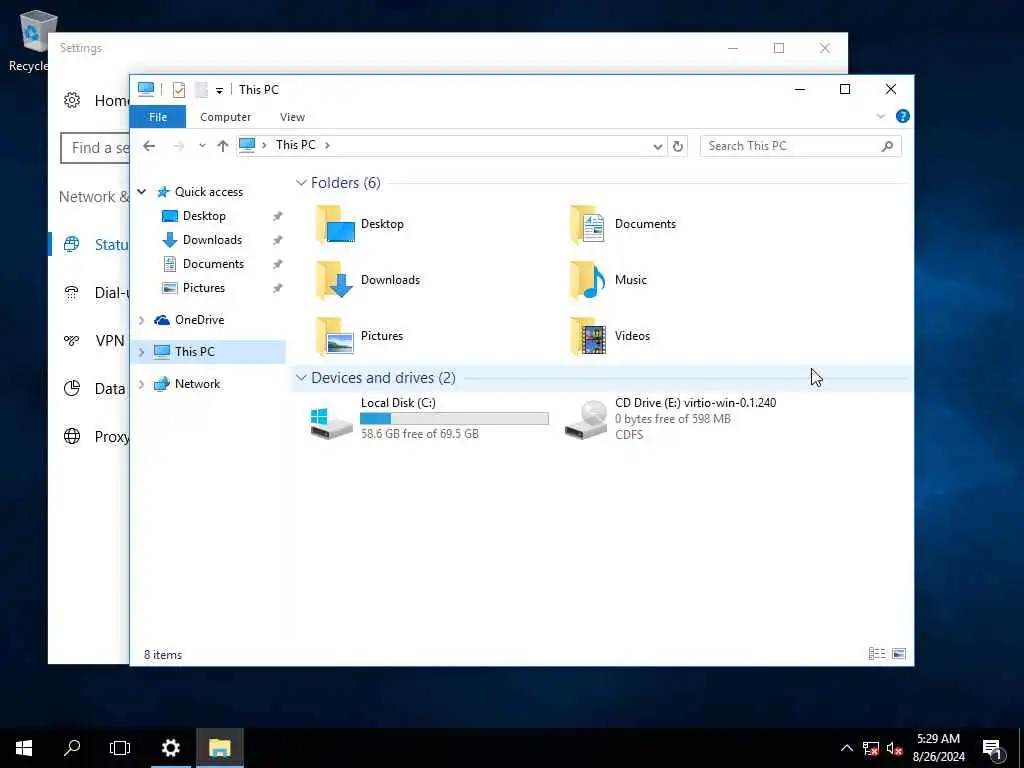Click muted volume tray icon
This screenshot has height=768, width=1024.
894,749
